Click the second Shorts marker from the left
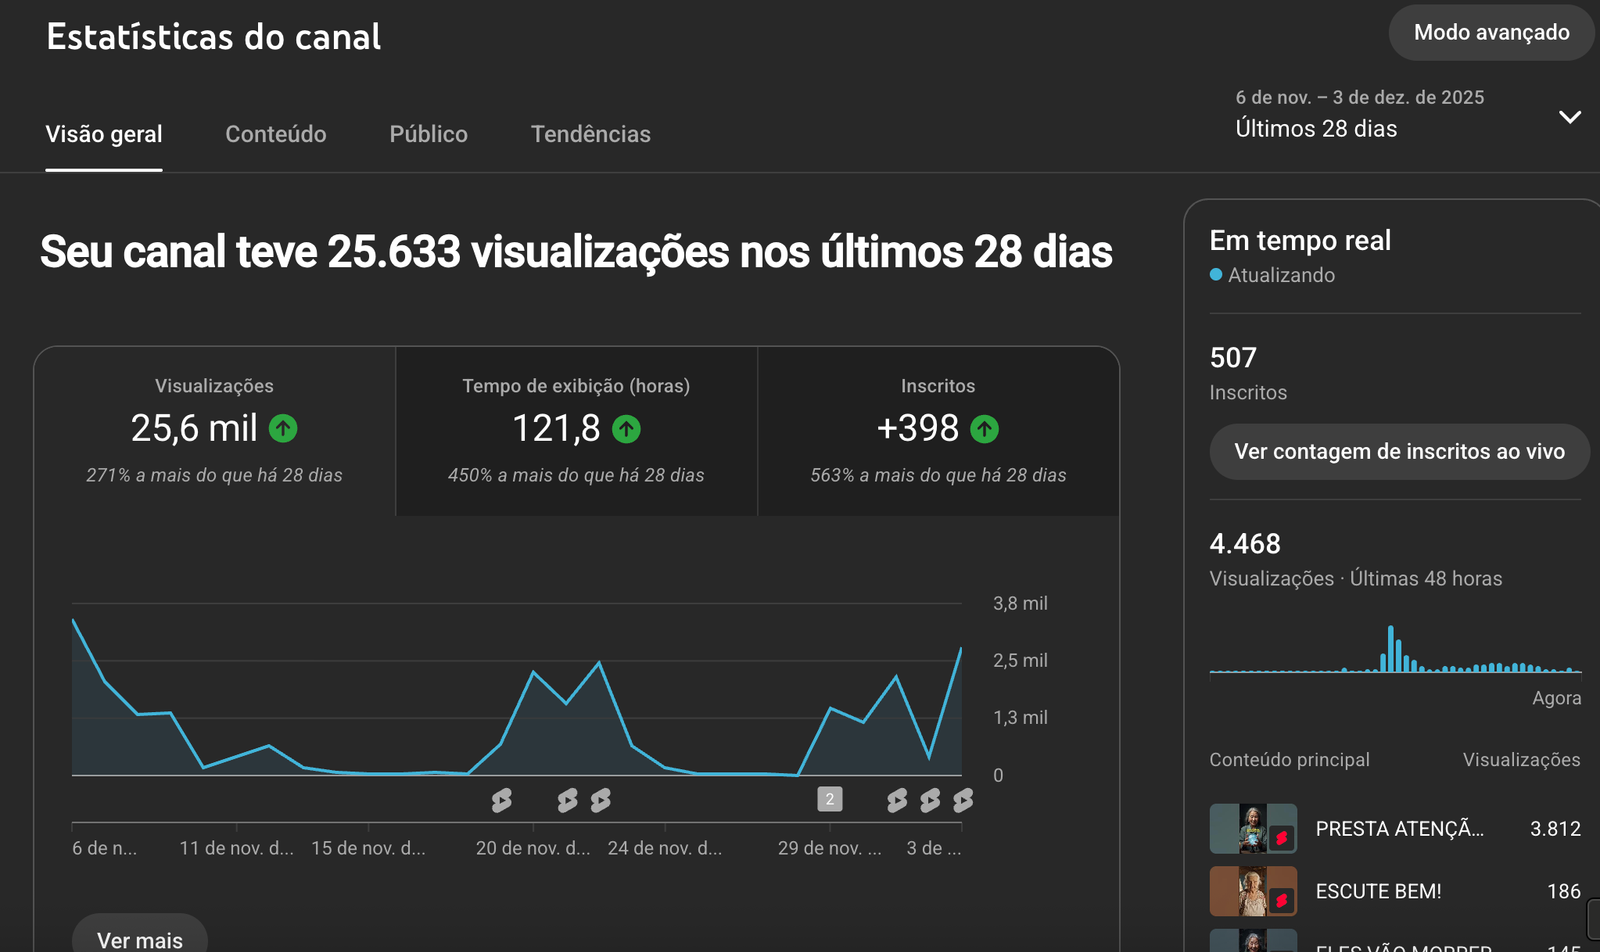The width and height of the screenshot is (1600, 952). (x=568, y=800)
